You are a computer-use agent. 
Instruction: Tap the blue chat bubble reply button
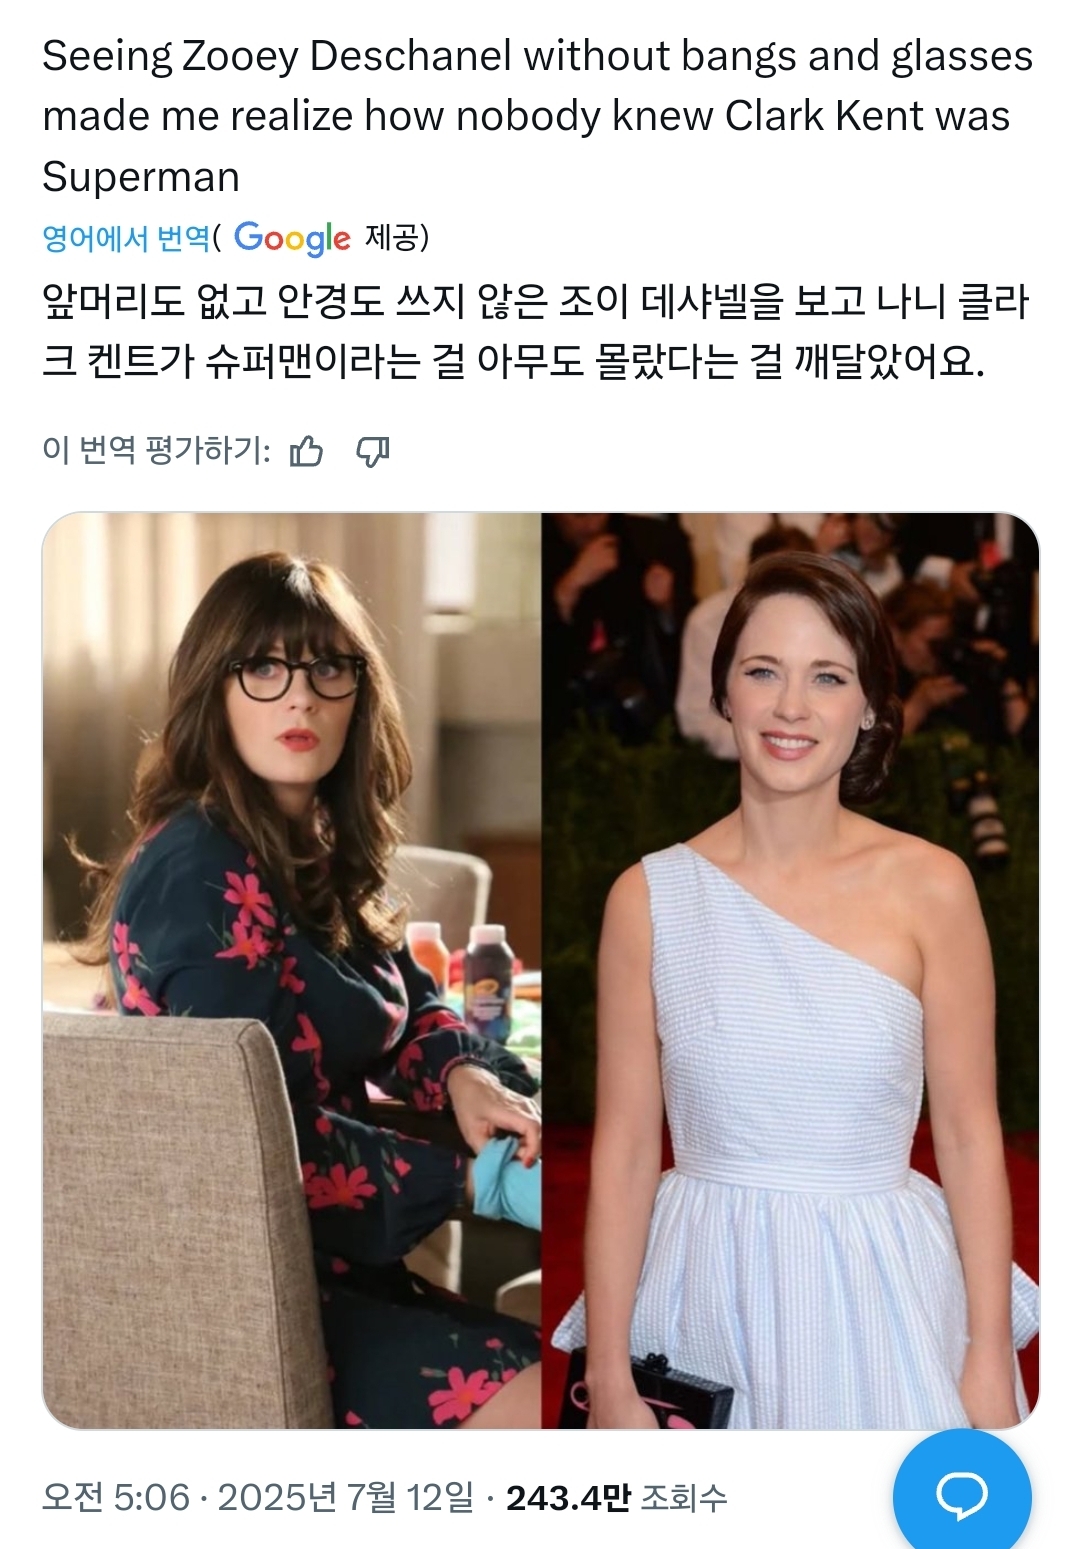coord(961,1495)
